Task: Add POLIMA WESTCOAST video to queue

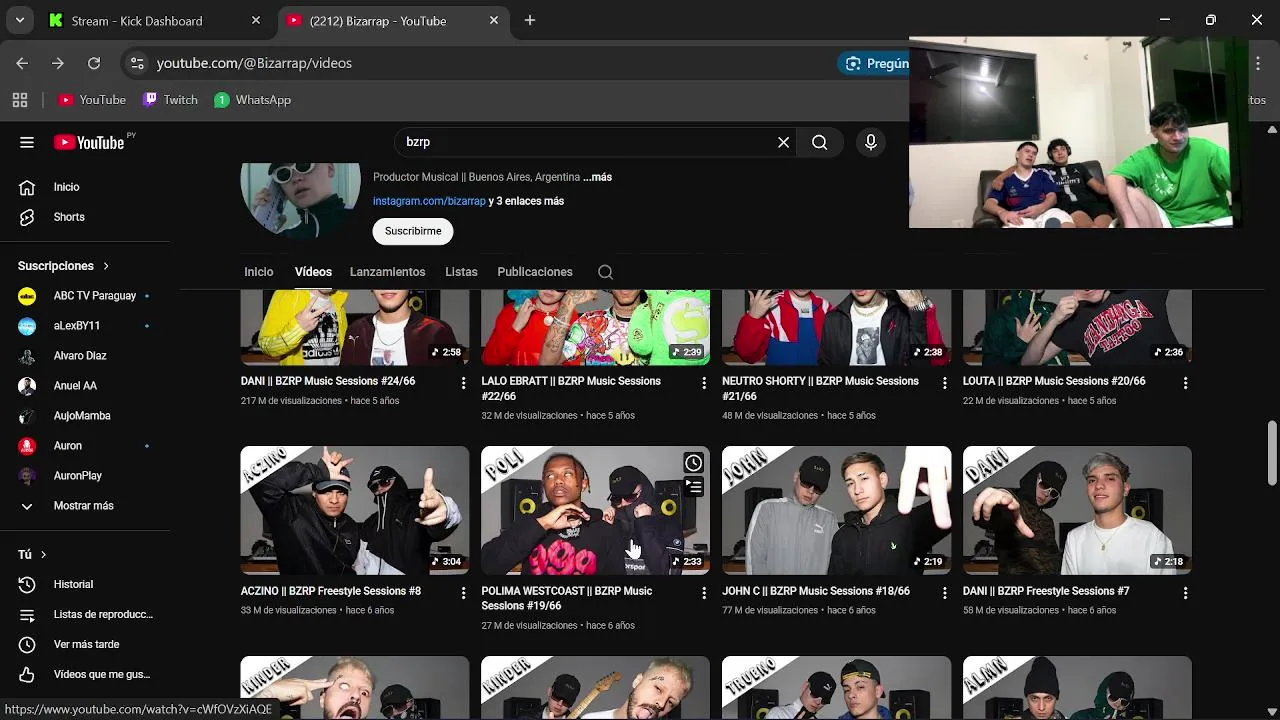Action: coord(693,487)
